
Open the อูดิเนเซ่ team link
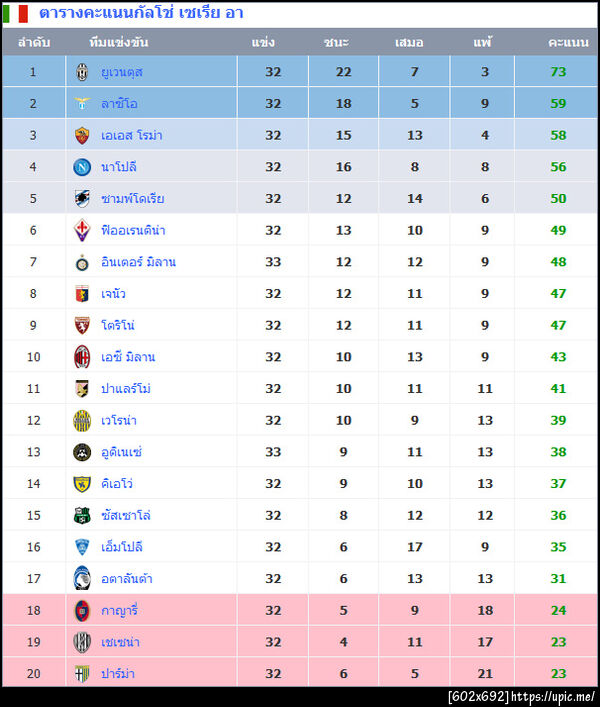tap(122, 452)
